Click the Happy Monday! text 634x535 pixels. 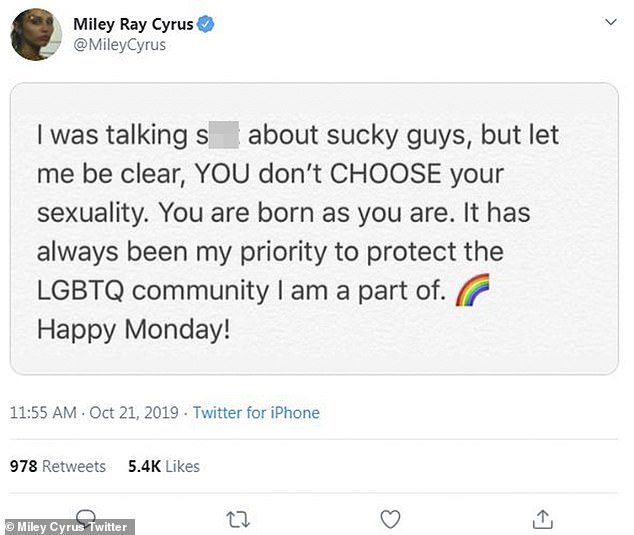134,329
